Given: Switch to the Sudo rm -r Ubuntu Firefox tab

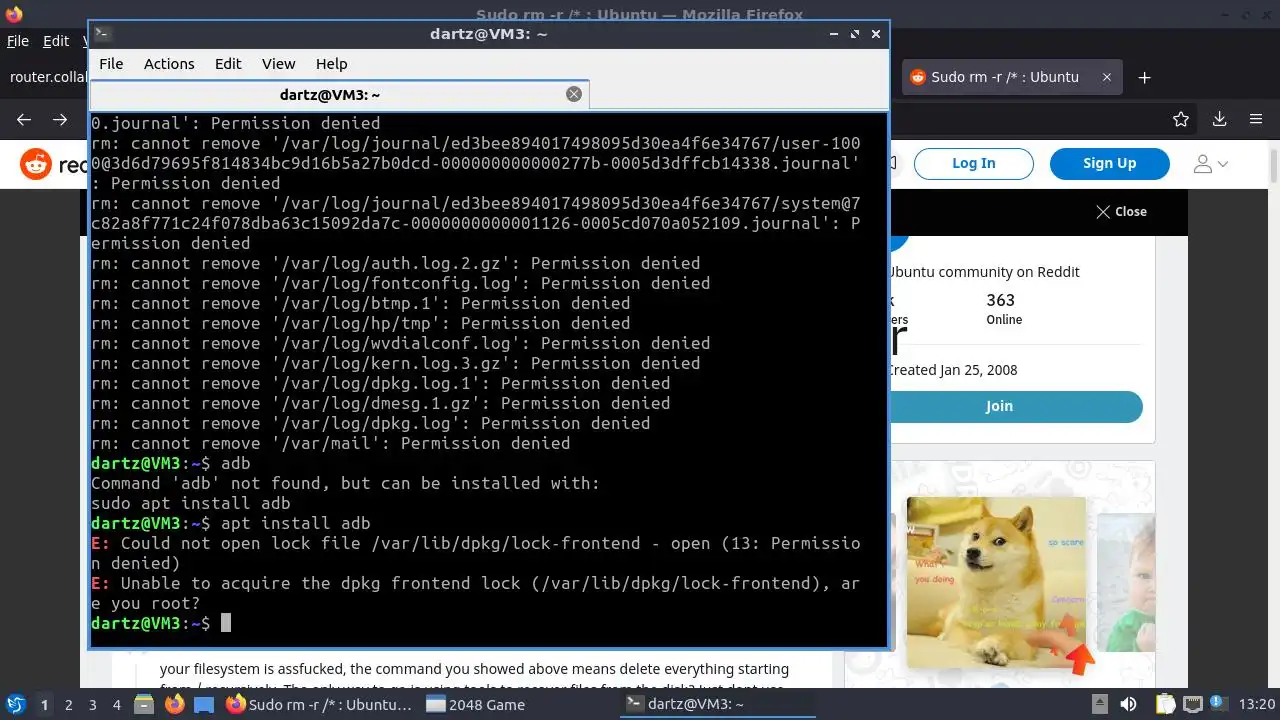Looking at the screenshot, I should pos(1010,77).
